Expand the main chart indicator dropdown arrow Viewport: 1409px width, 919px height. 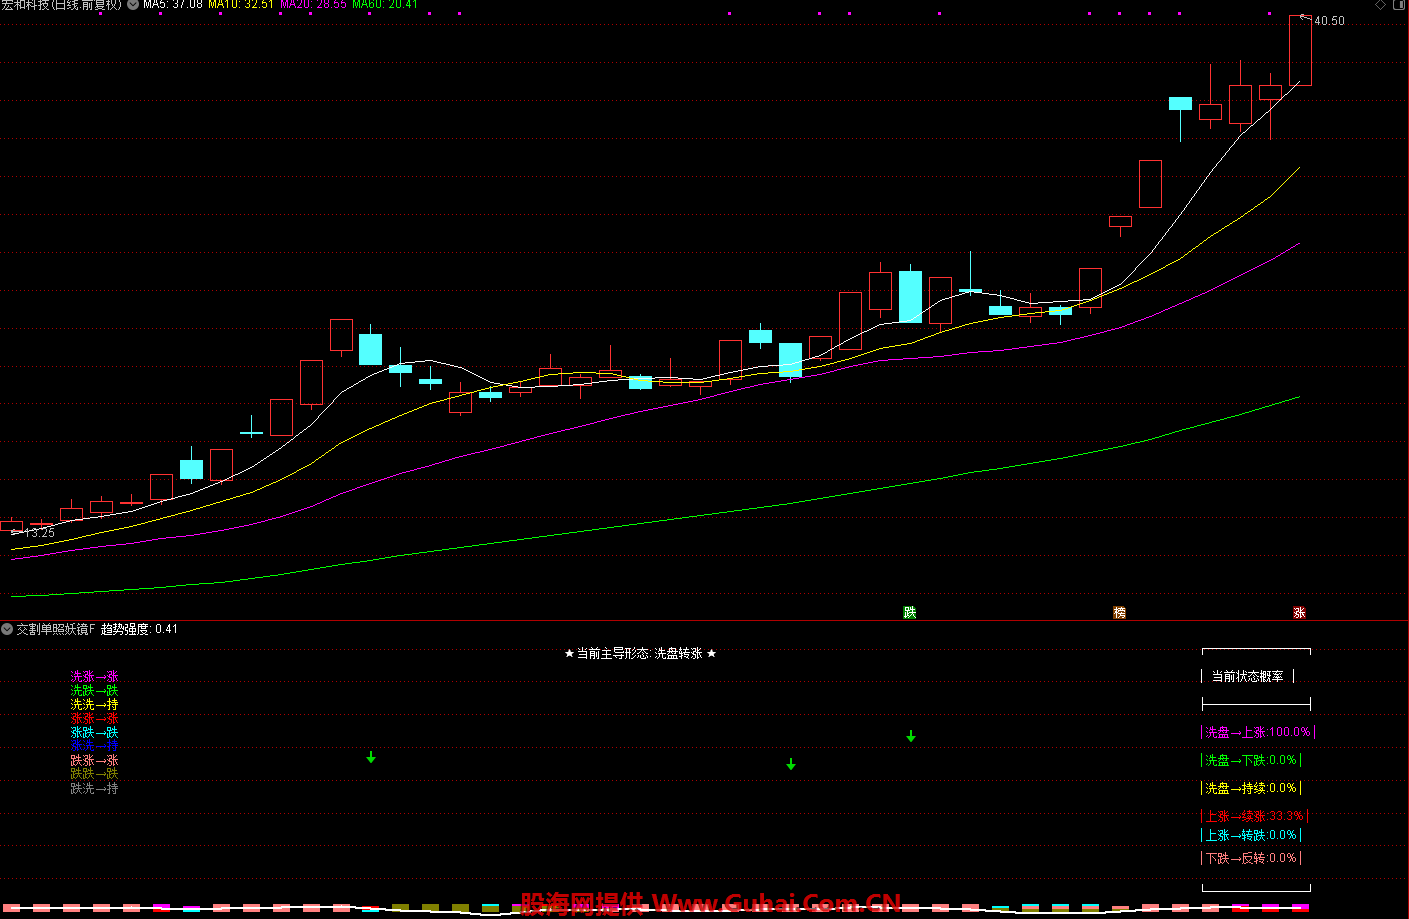(133, 5)
